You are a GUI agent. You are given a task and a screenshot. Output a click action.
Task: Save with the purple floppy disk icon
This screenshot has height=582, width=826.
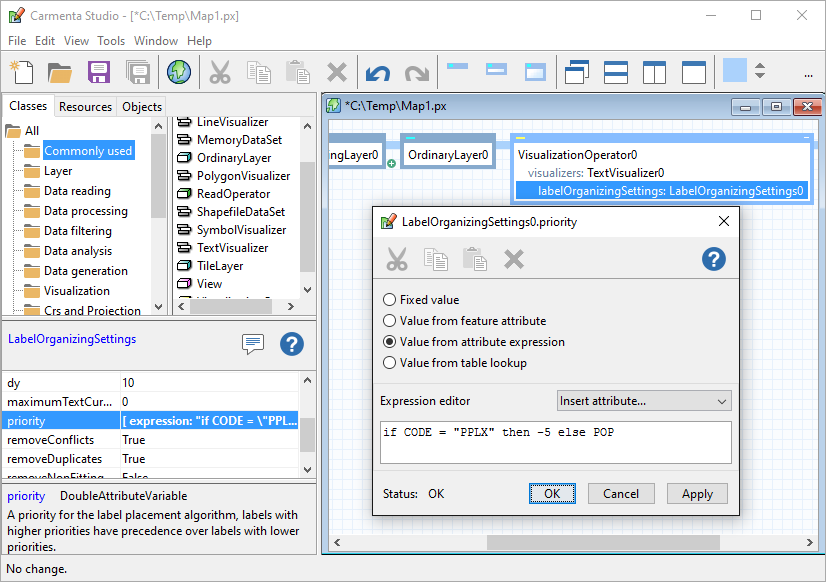(x=98, y=72)
